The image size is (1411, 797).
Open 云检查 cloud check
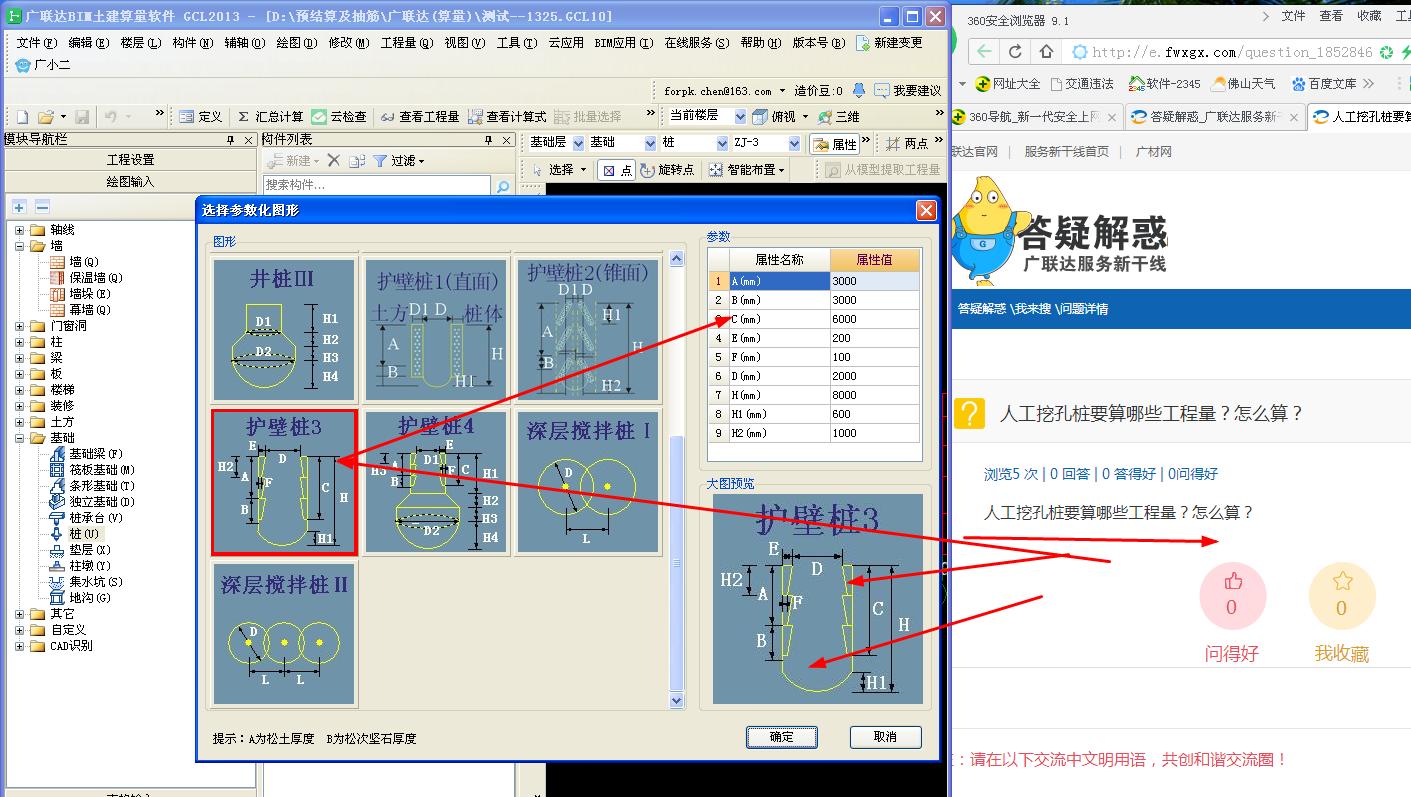pos(339,117)
